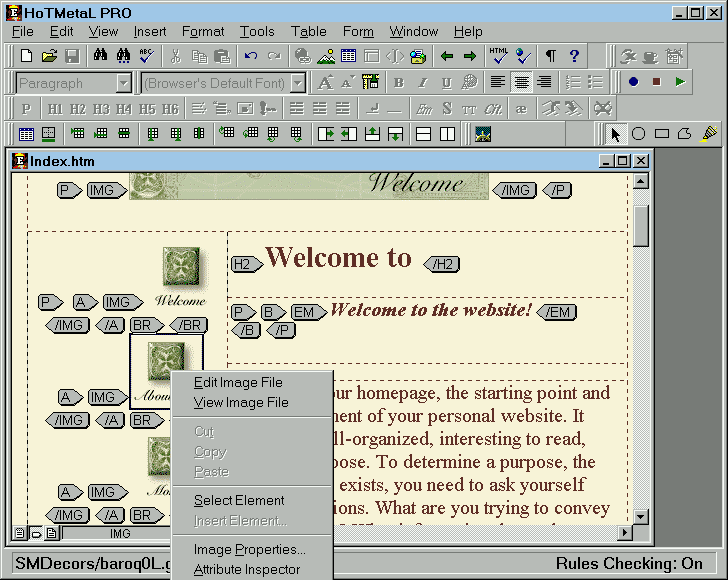The image size is (728, 580).
Task: Open the File menu
Action: [x=23, y=32]
